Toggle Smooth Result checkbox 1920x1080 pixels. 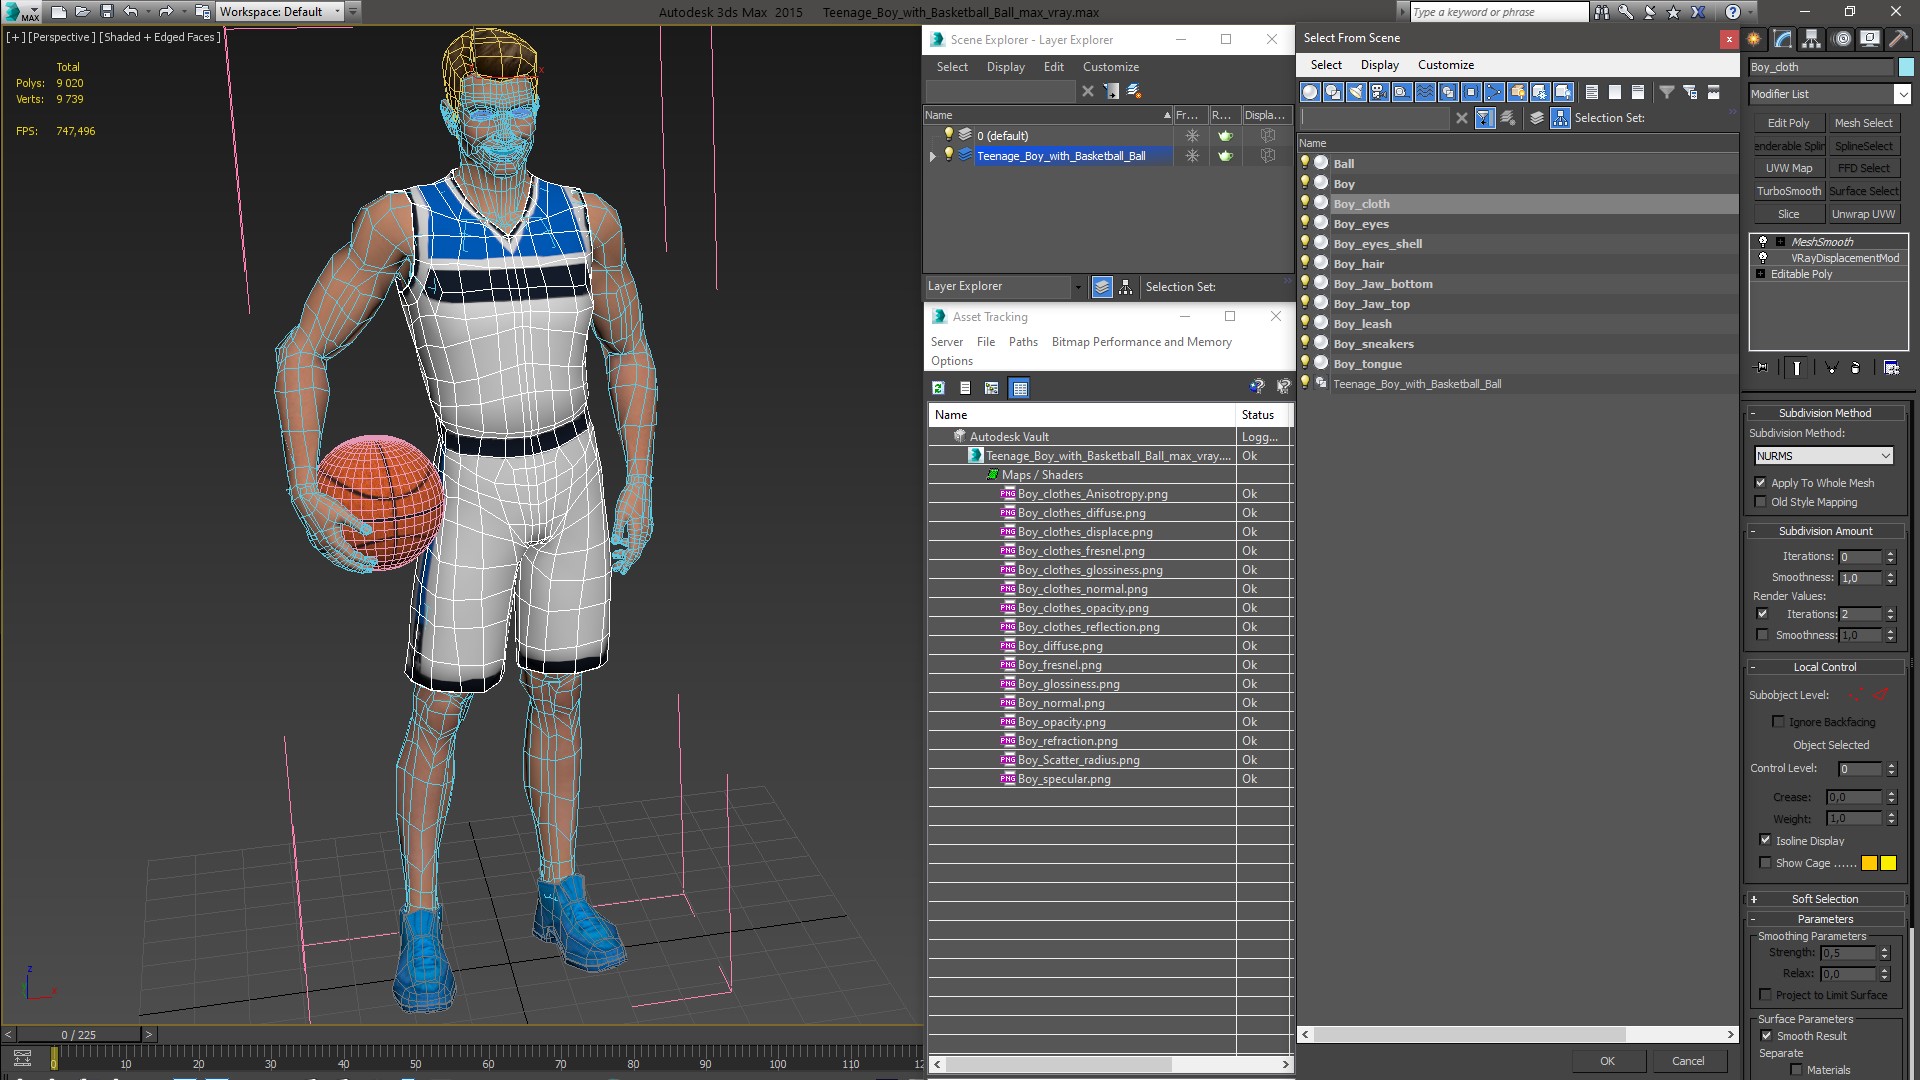pos(1766,1036)
